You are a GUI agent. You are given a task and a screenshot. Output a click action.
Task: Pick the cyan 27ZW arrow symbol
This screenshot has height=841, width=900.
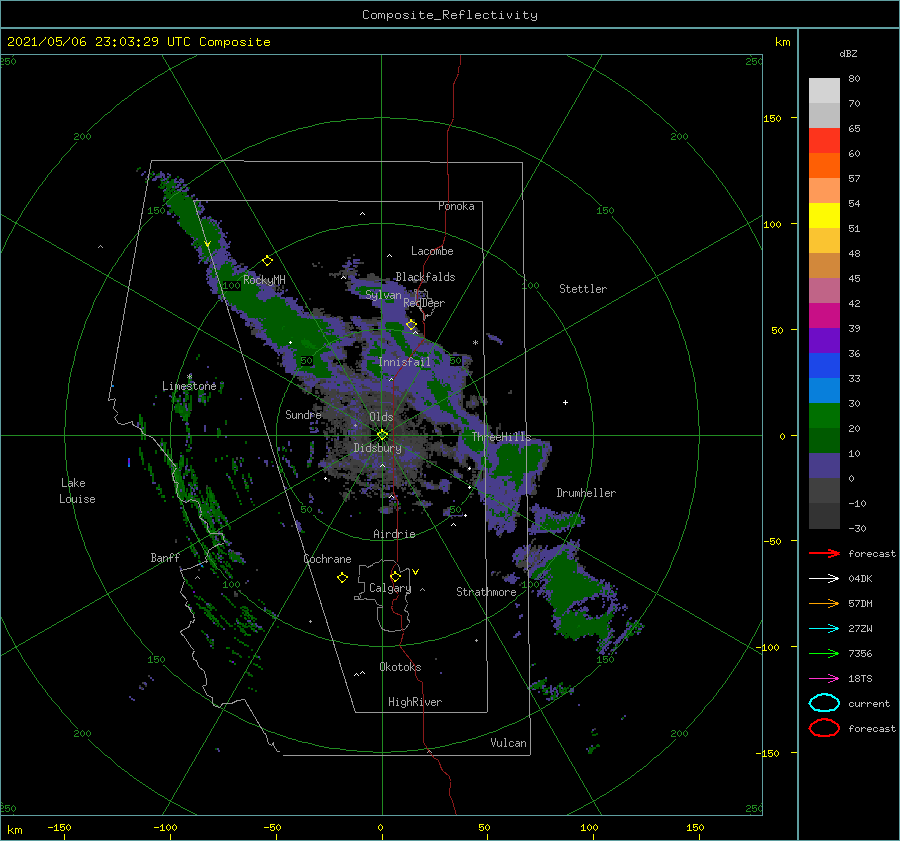pos(824,629)
